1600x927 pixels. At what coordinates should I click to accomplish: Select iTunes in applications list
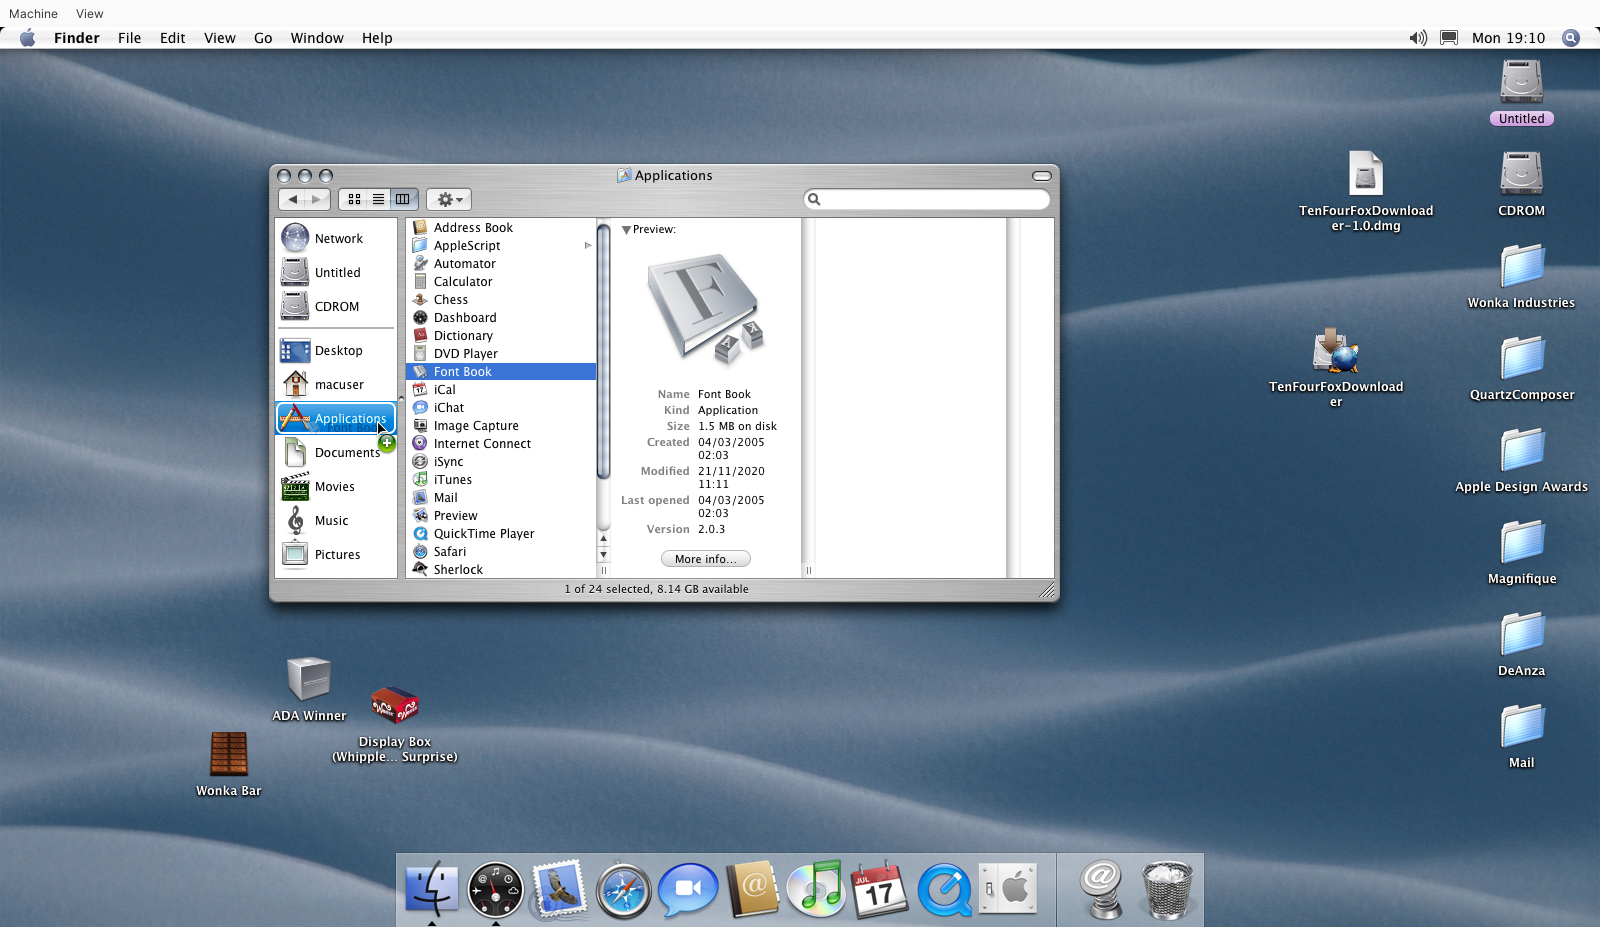coord(501,480)
